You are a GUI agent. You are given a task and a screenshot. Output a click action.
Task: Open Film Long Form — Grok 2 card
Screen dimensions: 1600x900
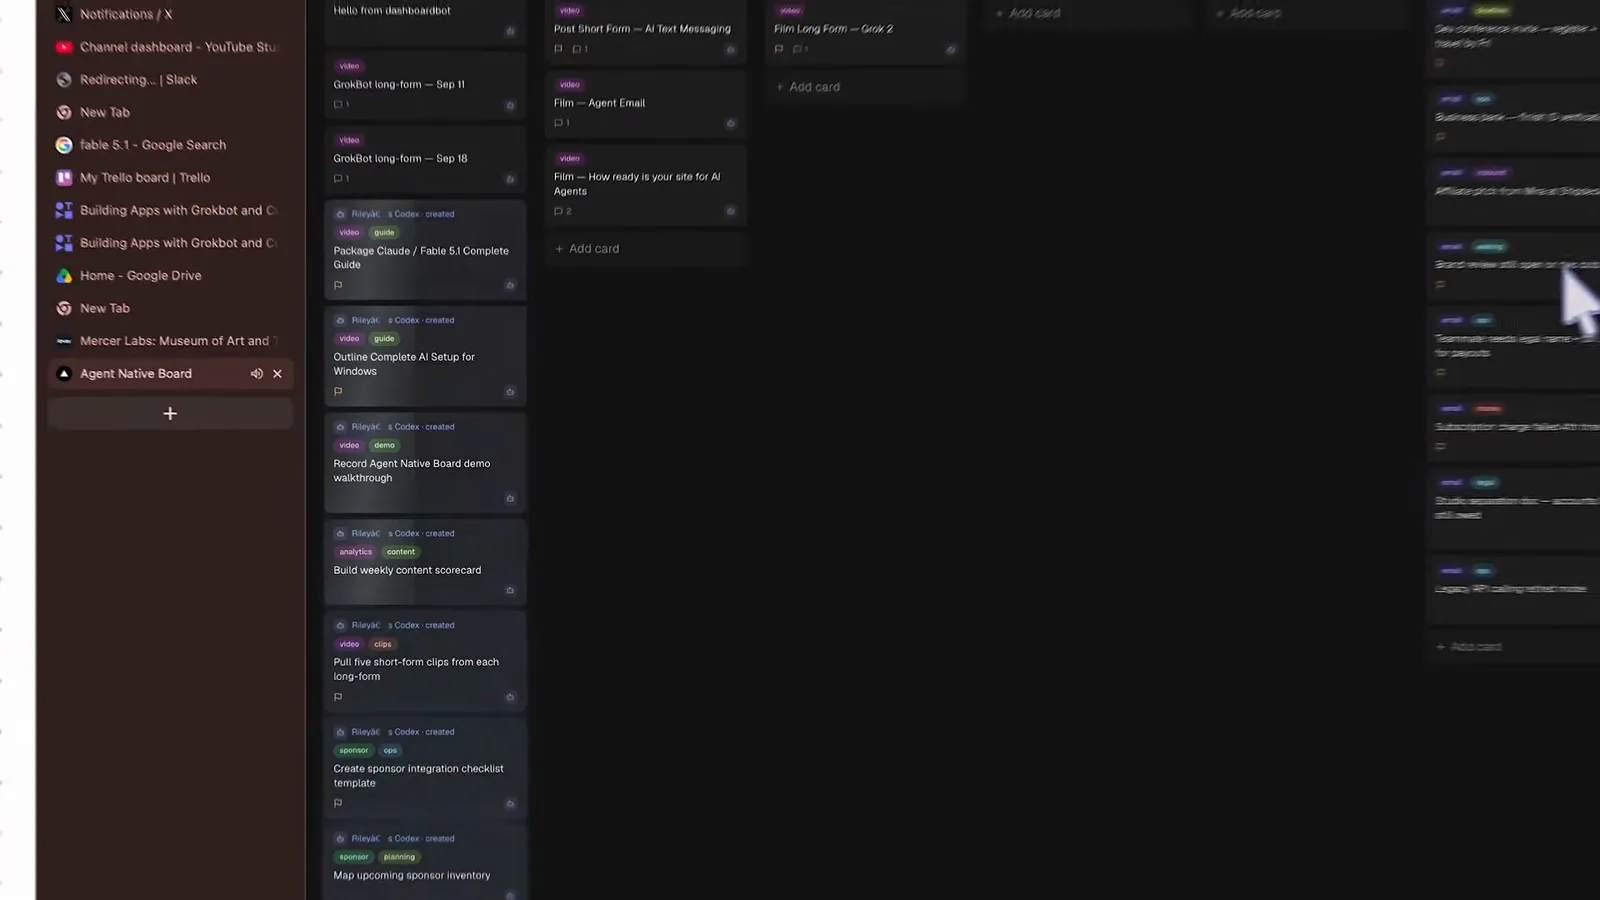click(x=865, y=30)
